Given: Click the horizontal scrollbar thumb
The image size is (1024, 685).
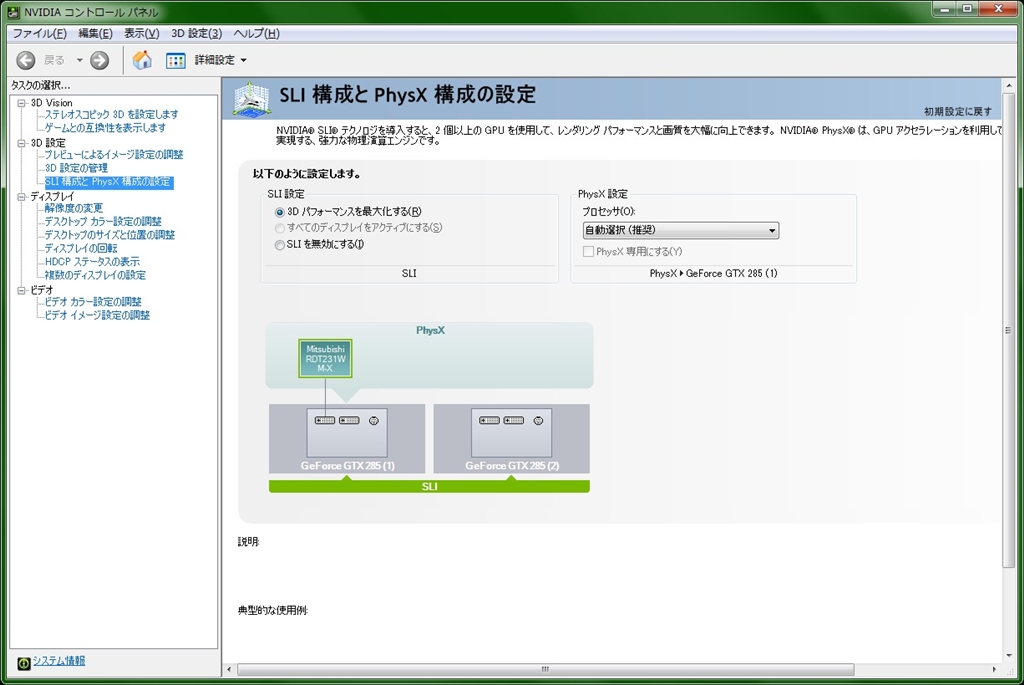Looking at the screenshot, I should [545, 669].
